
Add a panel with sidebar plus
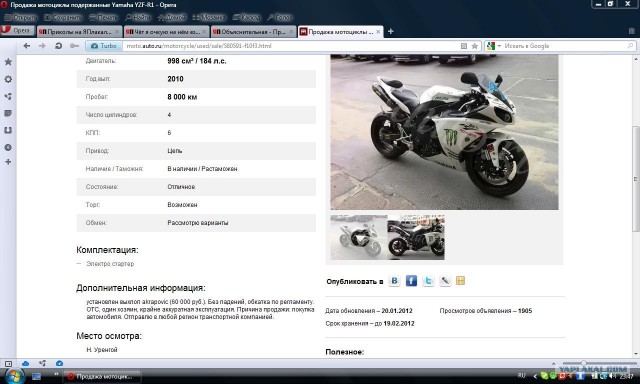coord(8,162)
